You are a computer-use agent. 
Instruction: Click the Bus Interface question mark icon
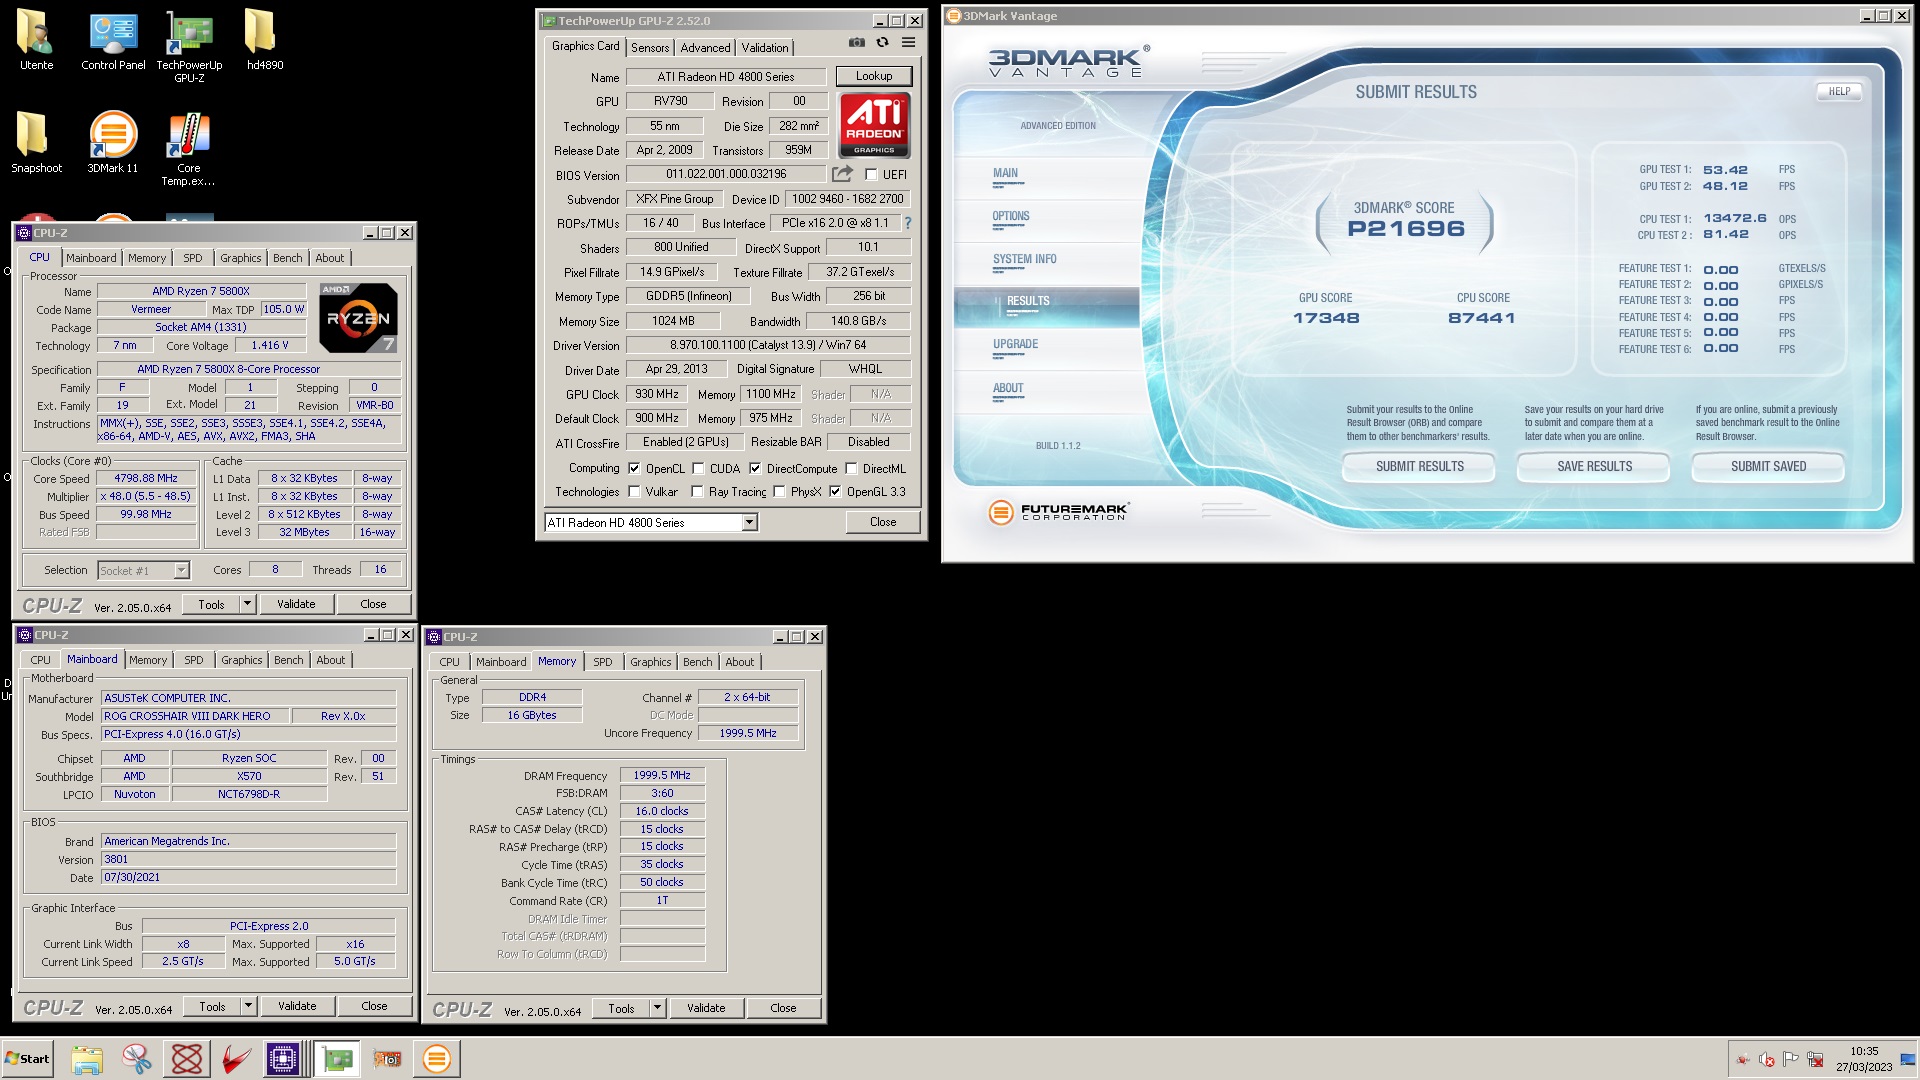tap(908, 223)
